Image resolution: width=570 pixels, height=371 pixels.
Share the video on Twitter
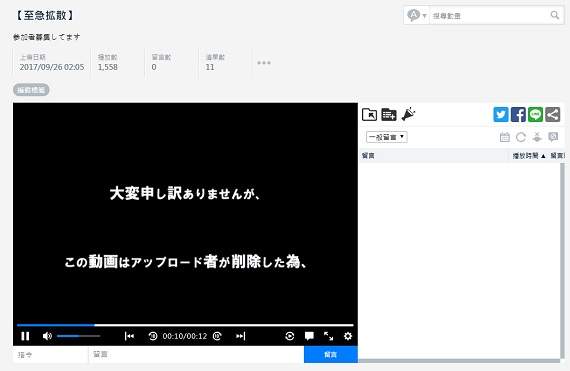click(501, 114)
